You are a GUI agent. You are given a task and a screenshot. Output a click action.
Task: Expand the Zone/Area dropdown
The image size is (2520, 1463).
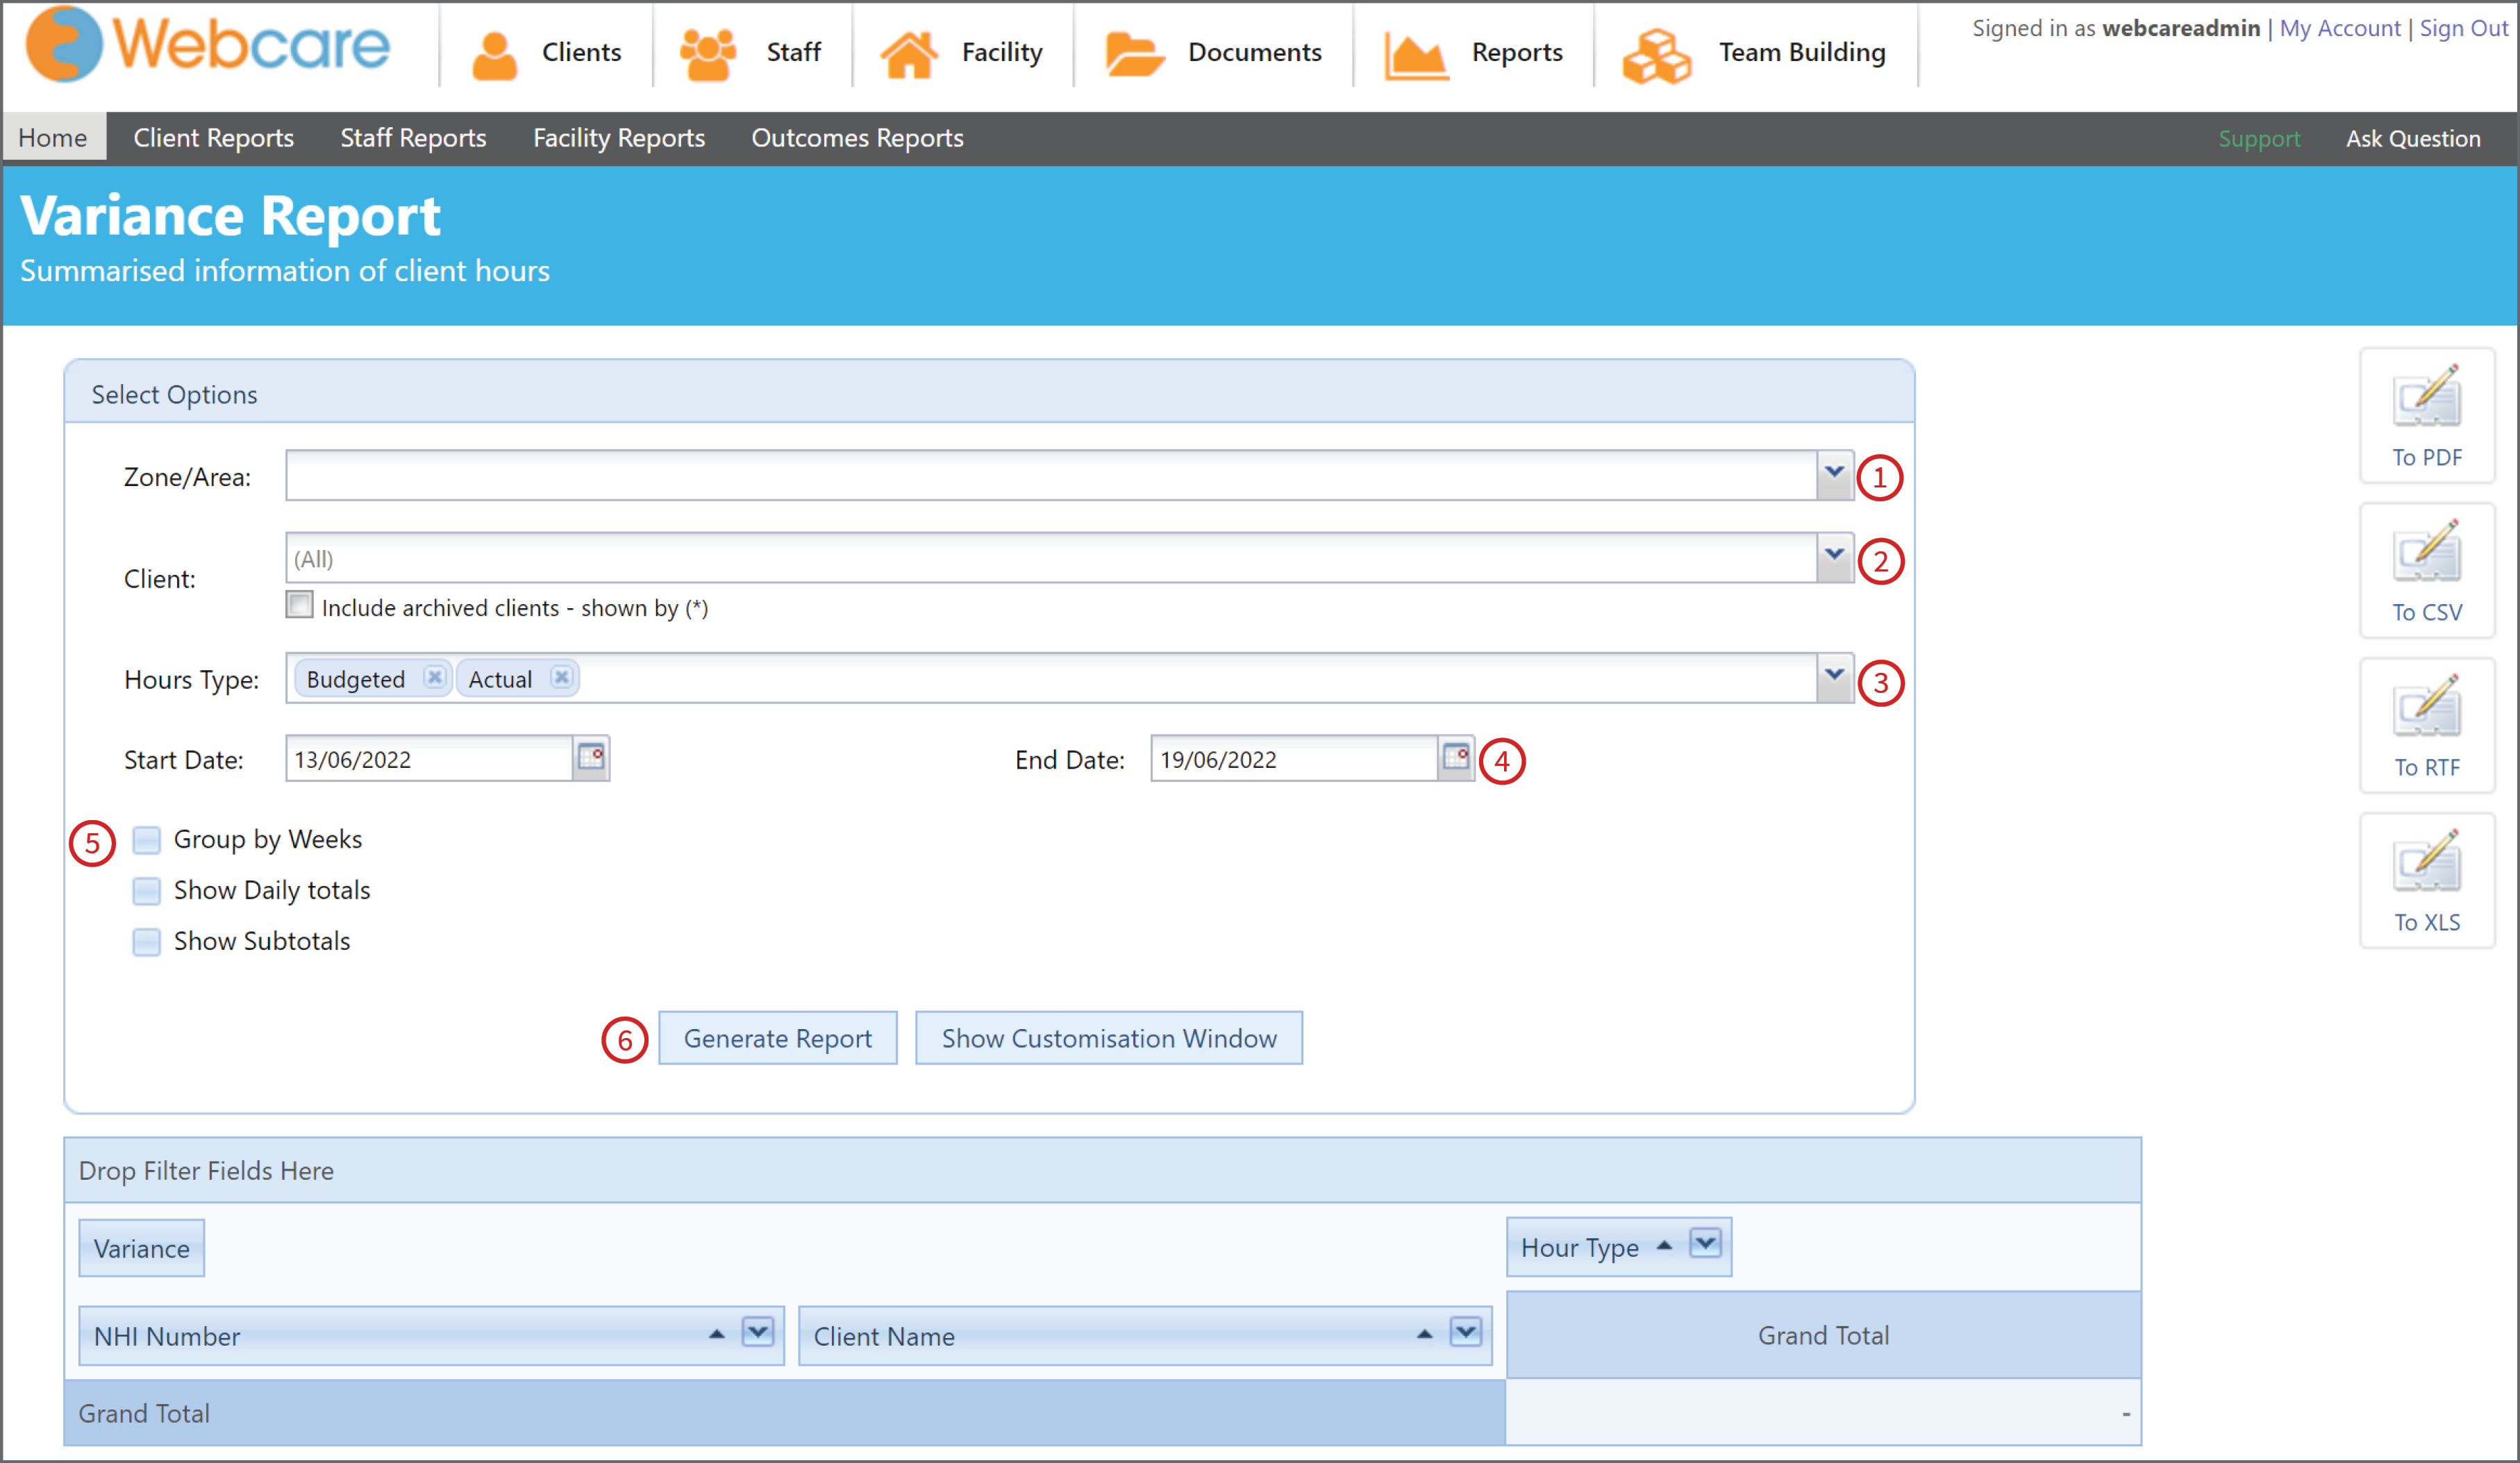click(x=1834, y=474)
